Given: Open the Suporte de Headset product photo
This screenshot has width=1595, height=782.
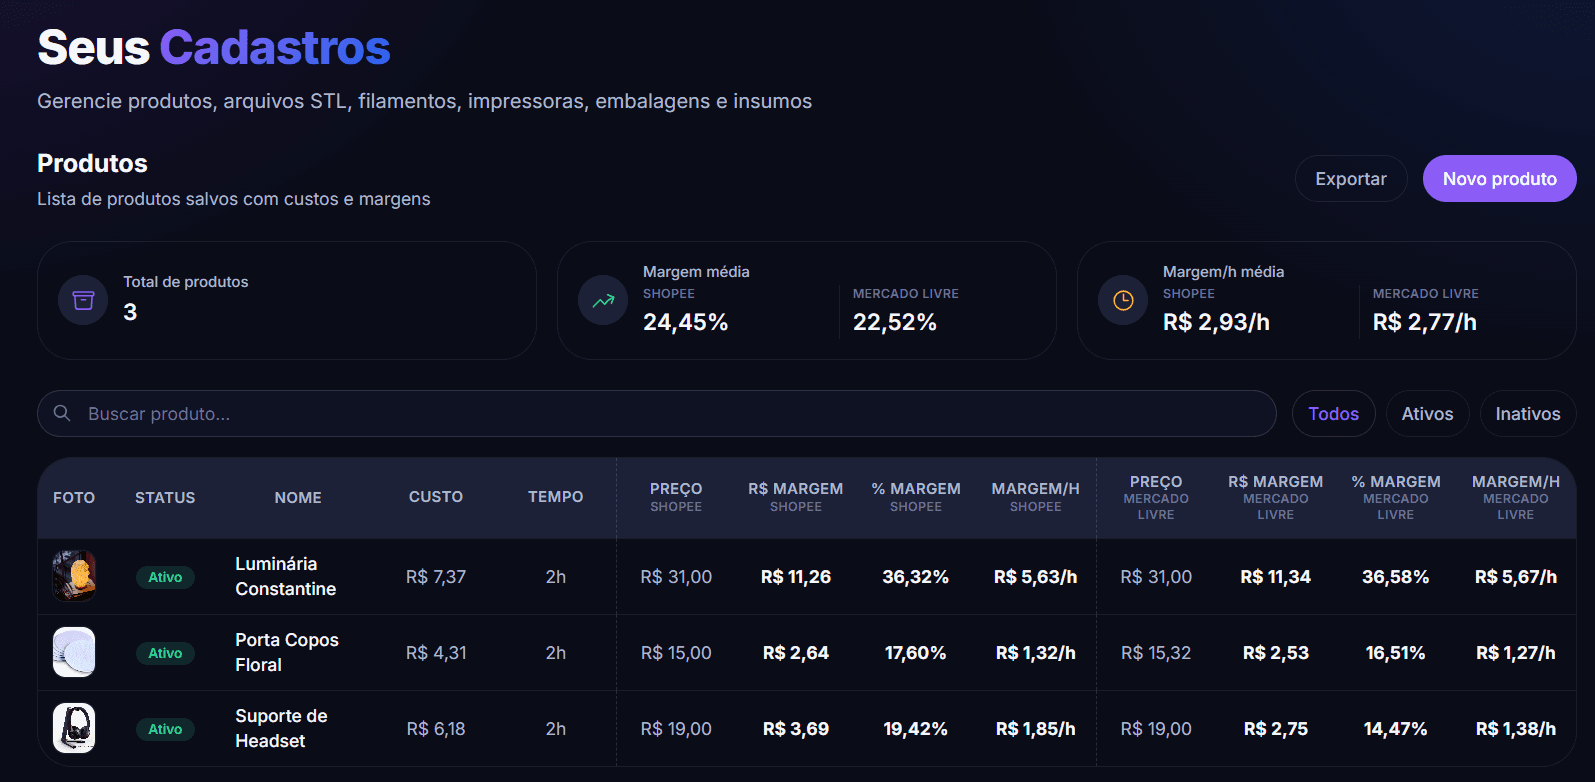Looking at the screenshot, I should pos(74,728).
